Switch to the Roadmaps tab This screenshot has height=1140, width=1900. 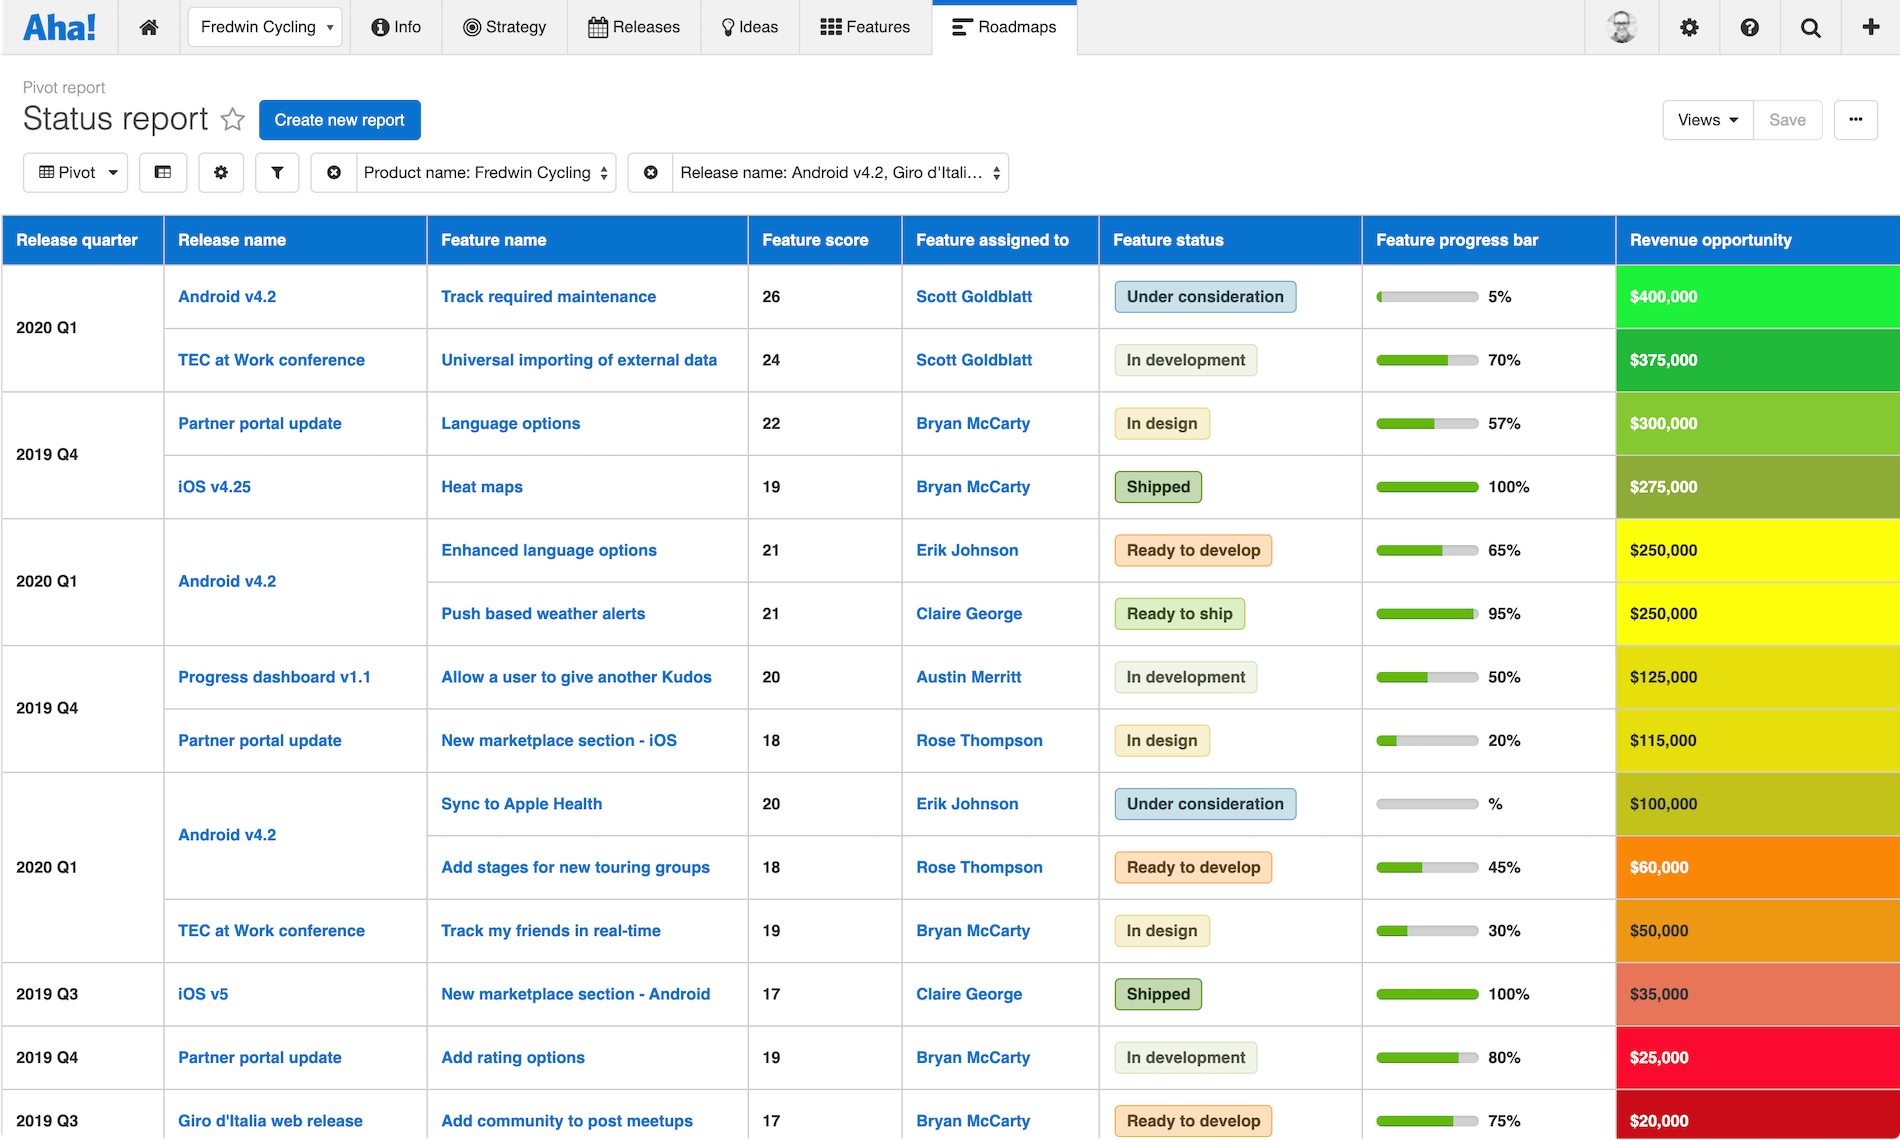[1004, 27]
